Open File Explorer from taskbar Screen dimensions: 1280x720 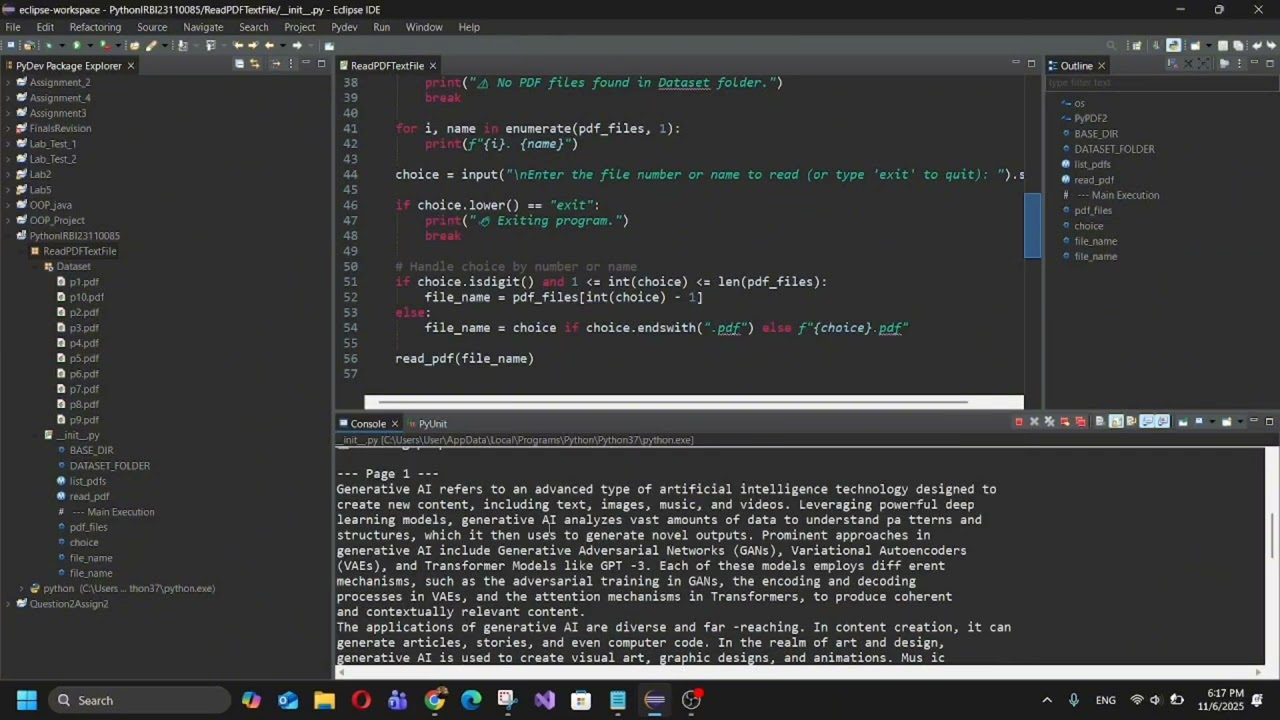point(324,700)
